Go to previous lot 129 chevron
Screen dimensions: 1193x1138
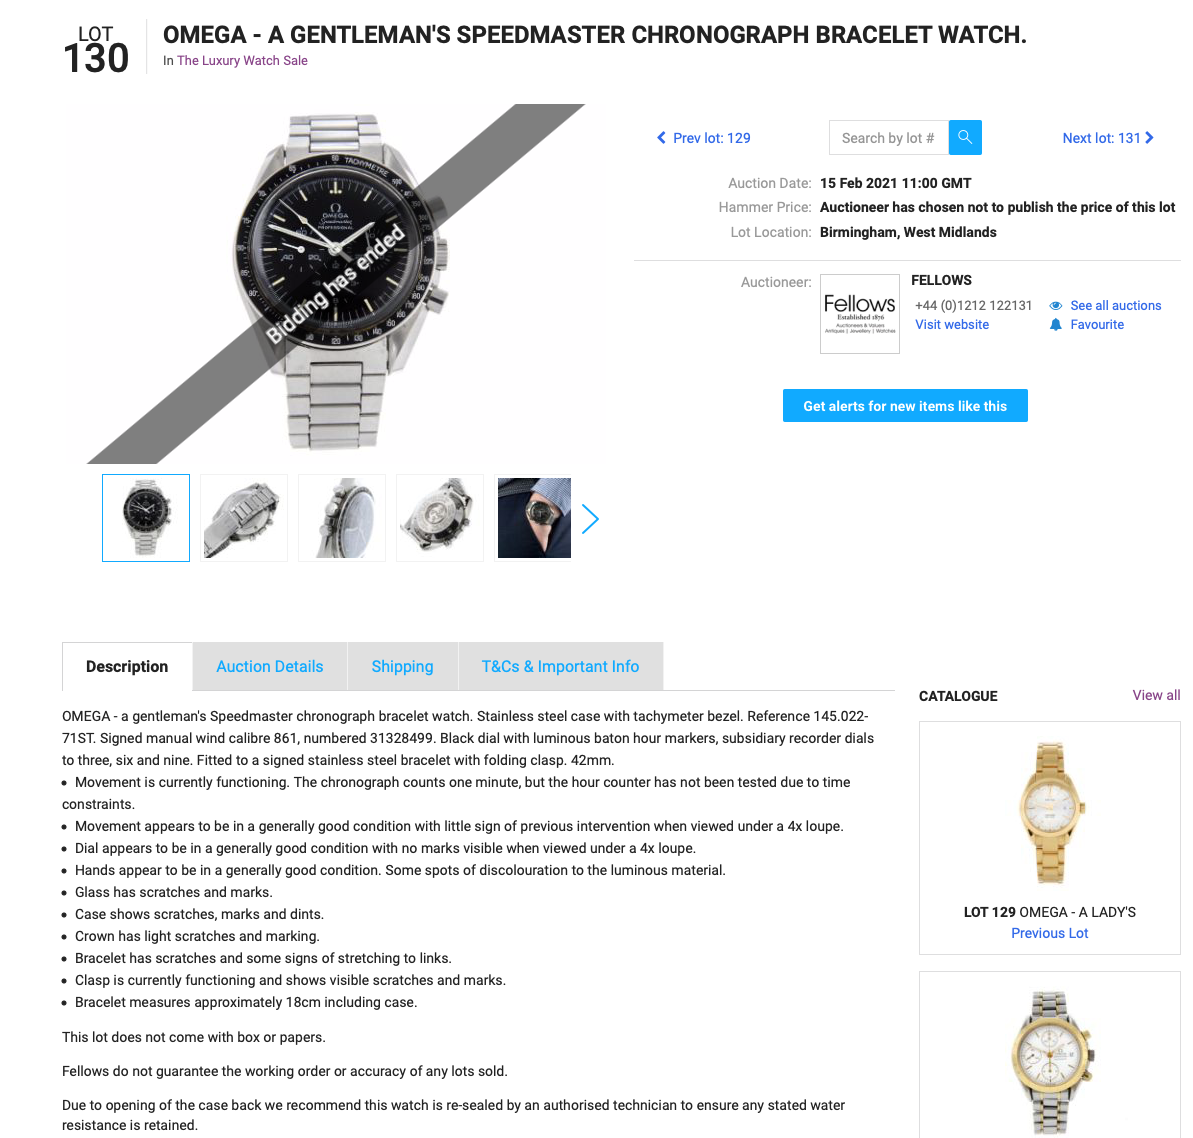(x=661, y=138)
